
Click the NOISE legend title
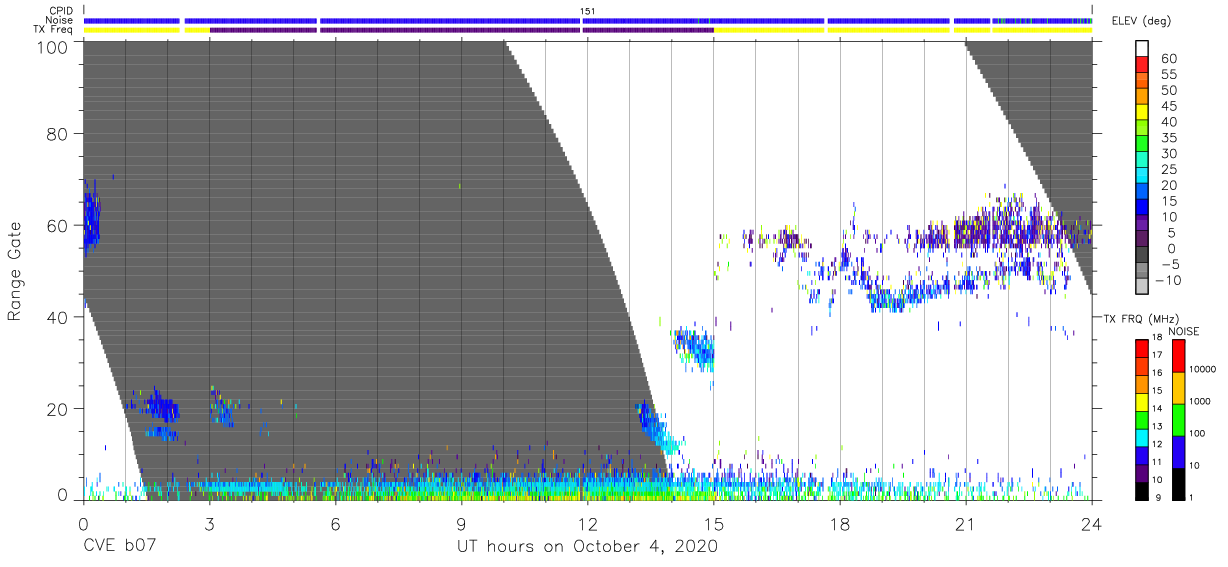1183,331
